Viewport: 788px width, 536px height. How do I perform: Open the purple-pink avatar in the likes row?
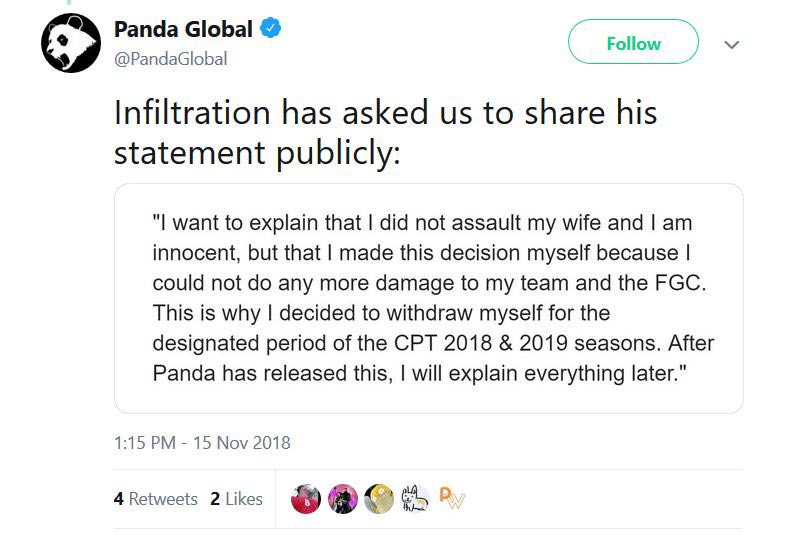pyautogui.click(x=342, y=499)
